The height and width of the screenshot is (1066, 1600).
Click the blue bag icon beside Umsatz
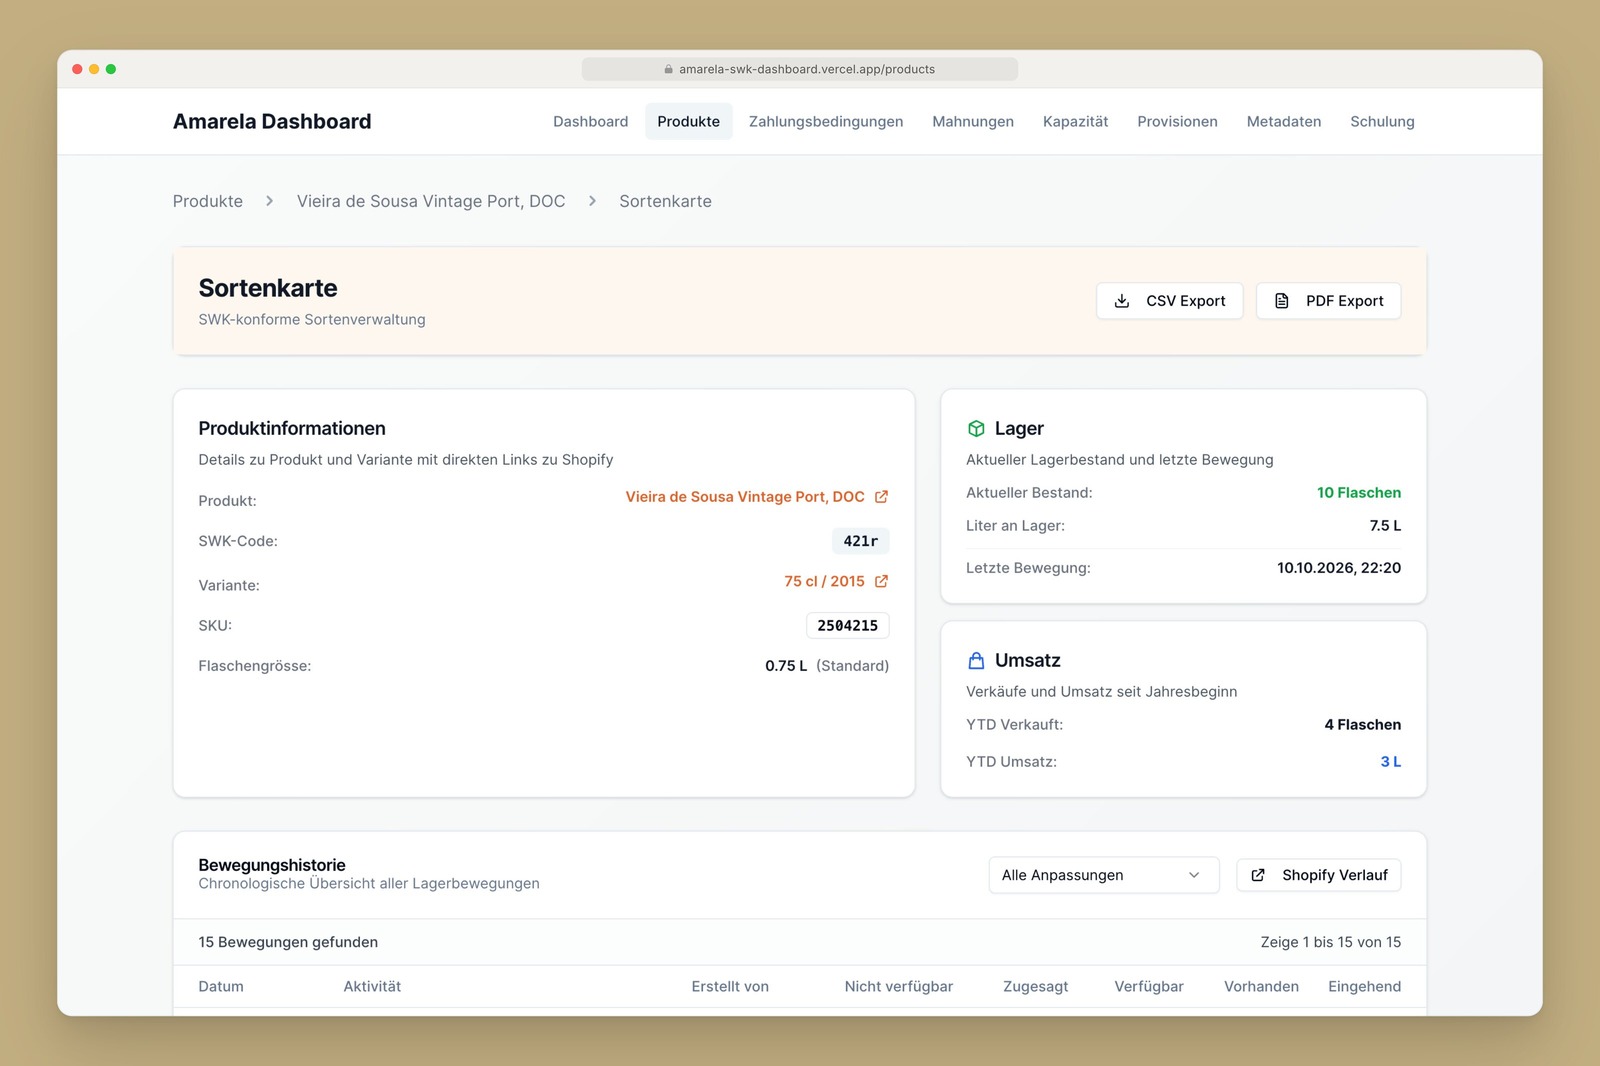[x=976, y=661]
